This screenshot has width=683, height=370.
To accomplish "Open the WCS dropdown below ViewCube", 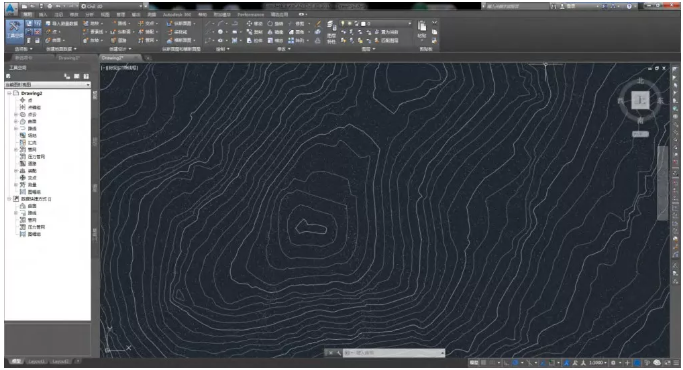I will [x=640, y=134].
